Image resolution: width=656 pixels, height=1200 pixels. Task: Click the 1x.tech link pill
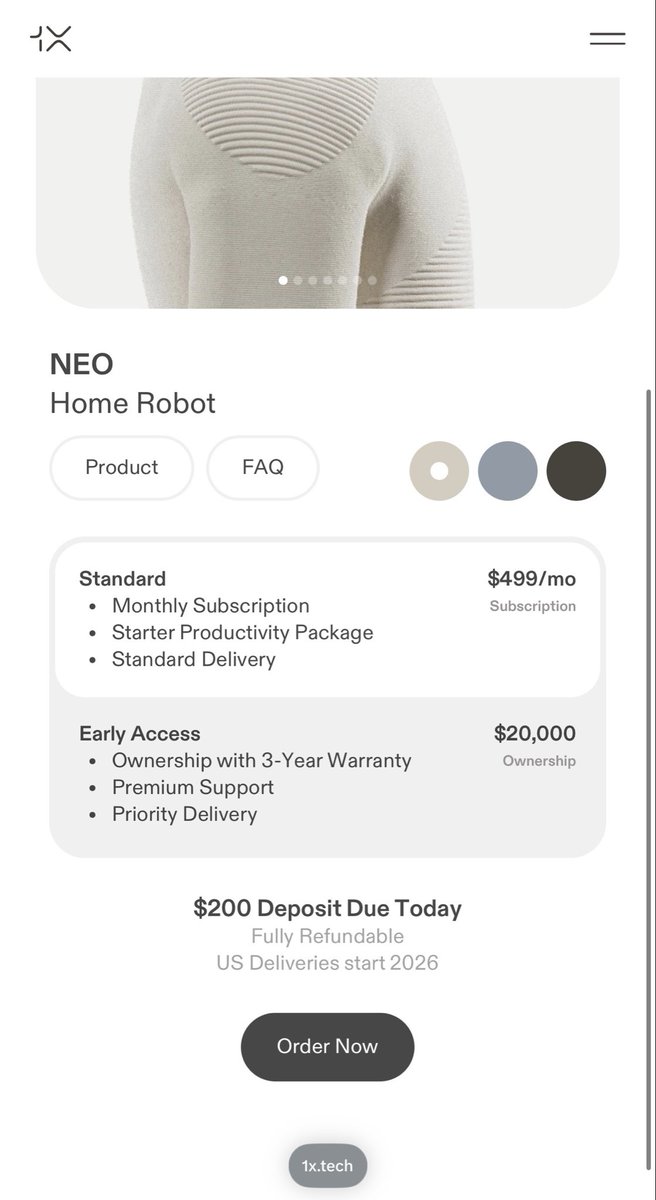(x=327, y=1166)
